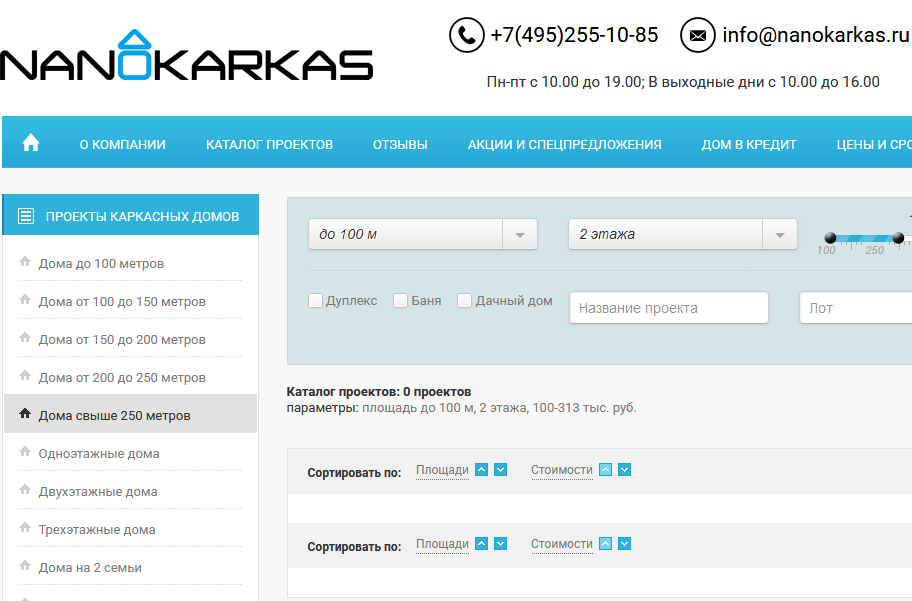Go to Акции и спецпредложения page
Viewport: 912px width, 601px height.
(x=564, y=144)
